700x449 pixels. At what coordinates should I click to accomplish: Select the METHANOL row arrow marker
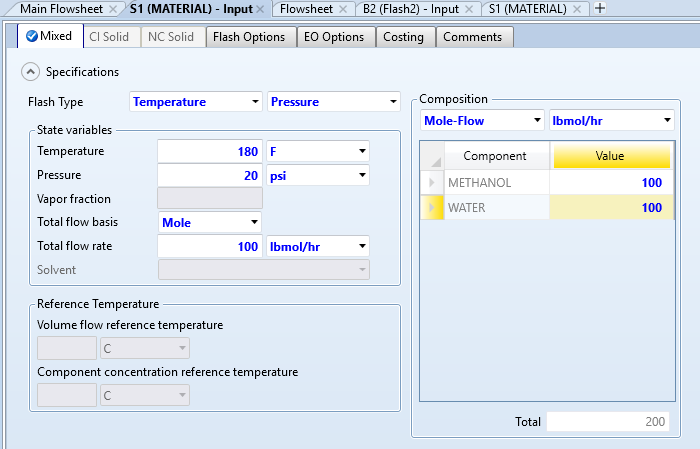[432, 182]
